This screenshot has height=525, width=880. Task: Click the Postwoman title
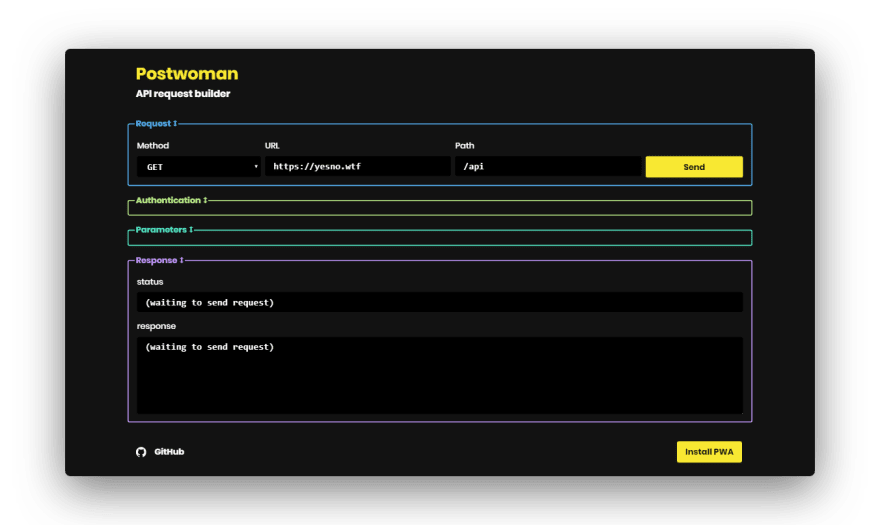(187, 74)
